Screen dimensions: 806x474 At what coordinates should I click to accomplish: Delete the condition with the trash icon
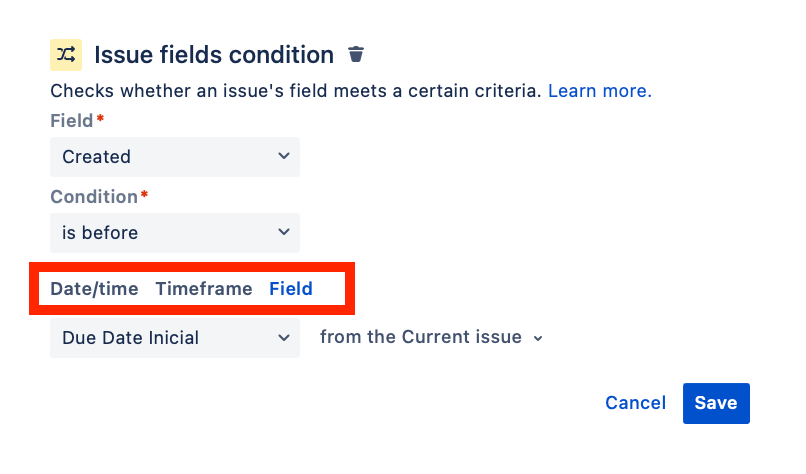click(356, 54)
